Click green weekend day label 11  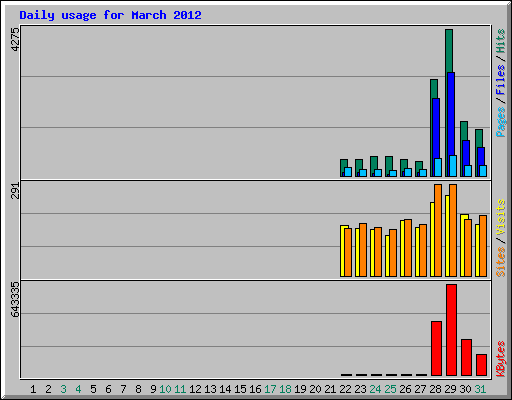(x=180, y=389)
